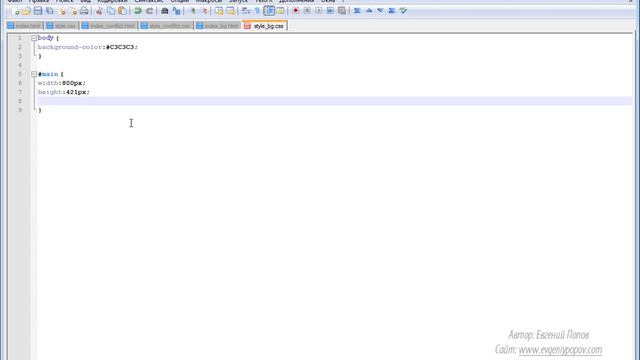Viewport: 640px width, 360px height.
Task: Undo the last edit with the green arrow
Action: pyautogui.click(x=138, y=11)
